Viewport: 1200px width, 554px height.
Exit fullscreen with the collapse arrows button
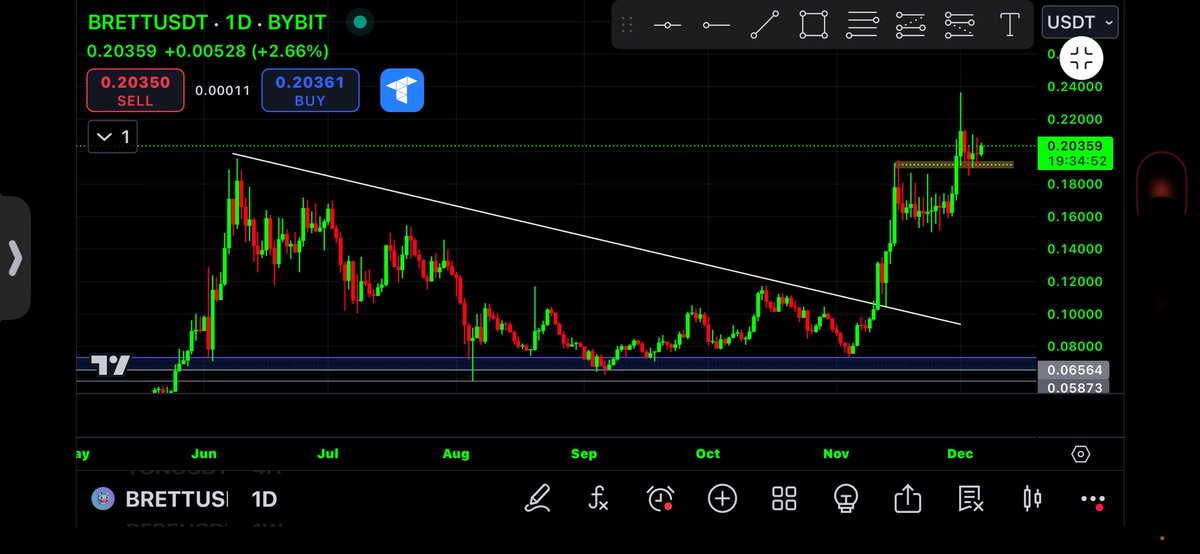click(1081, 58)
